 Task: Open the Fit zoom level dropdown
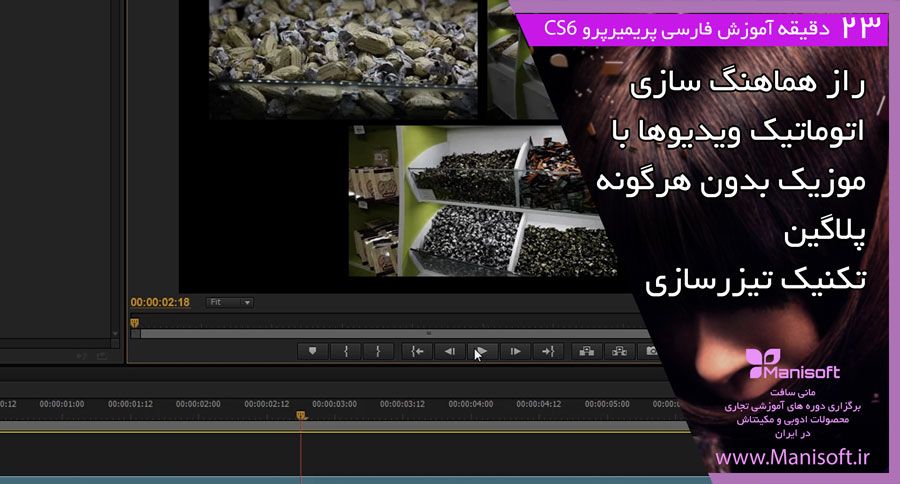click(x=230, y=303)
